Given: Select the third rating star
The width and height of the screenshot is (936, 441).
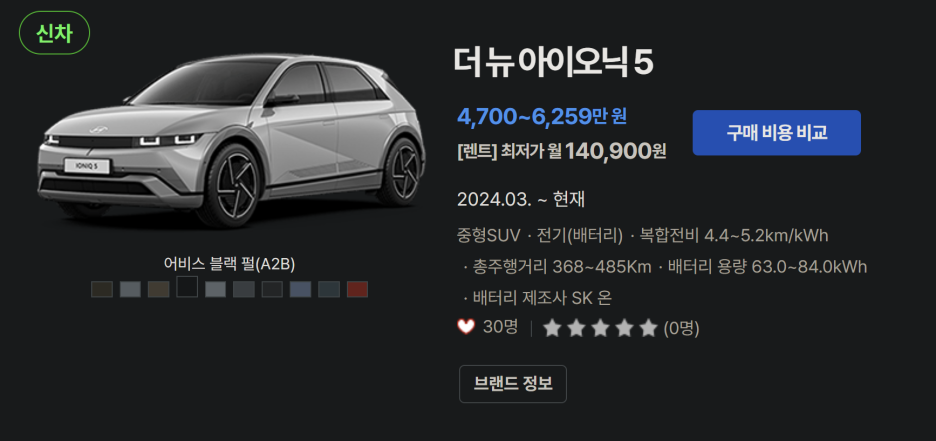Looking at the screenshot, I should [x=600, y=328].
